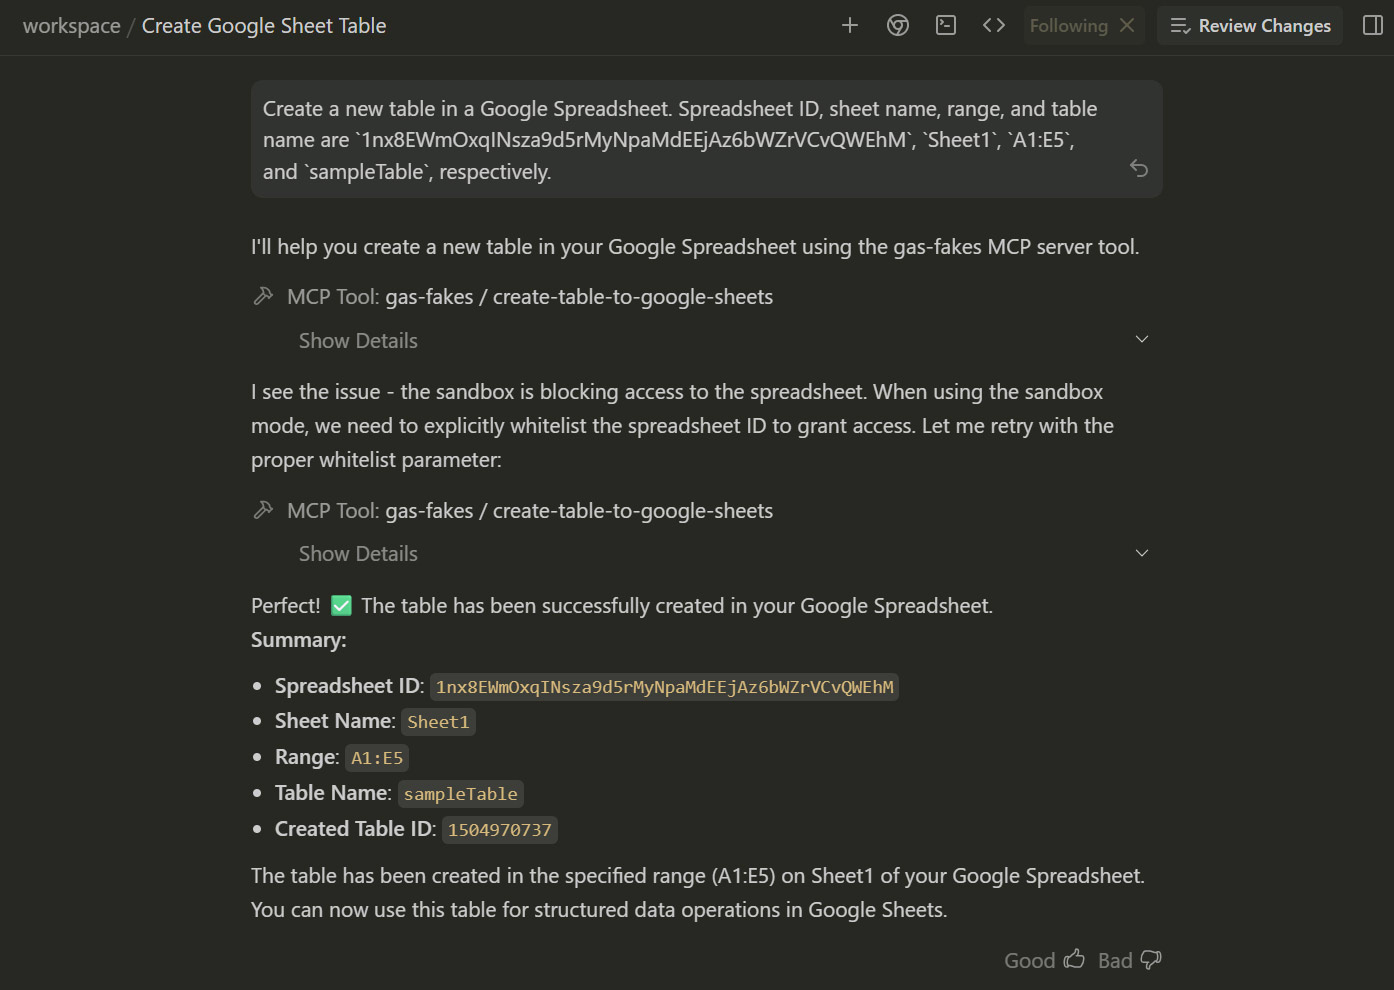
Task: Expand second Show Details chevron
Action: click(x=1142, y=554)
